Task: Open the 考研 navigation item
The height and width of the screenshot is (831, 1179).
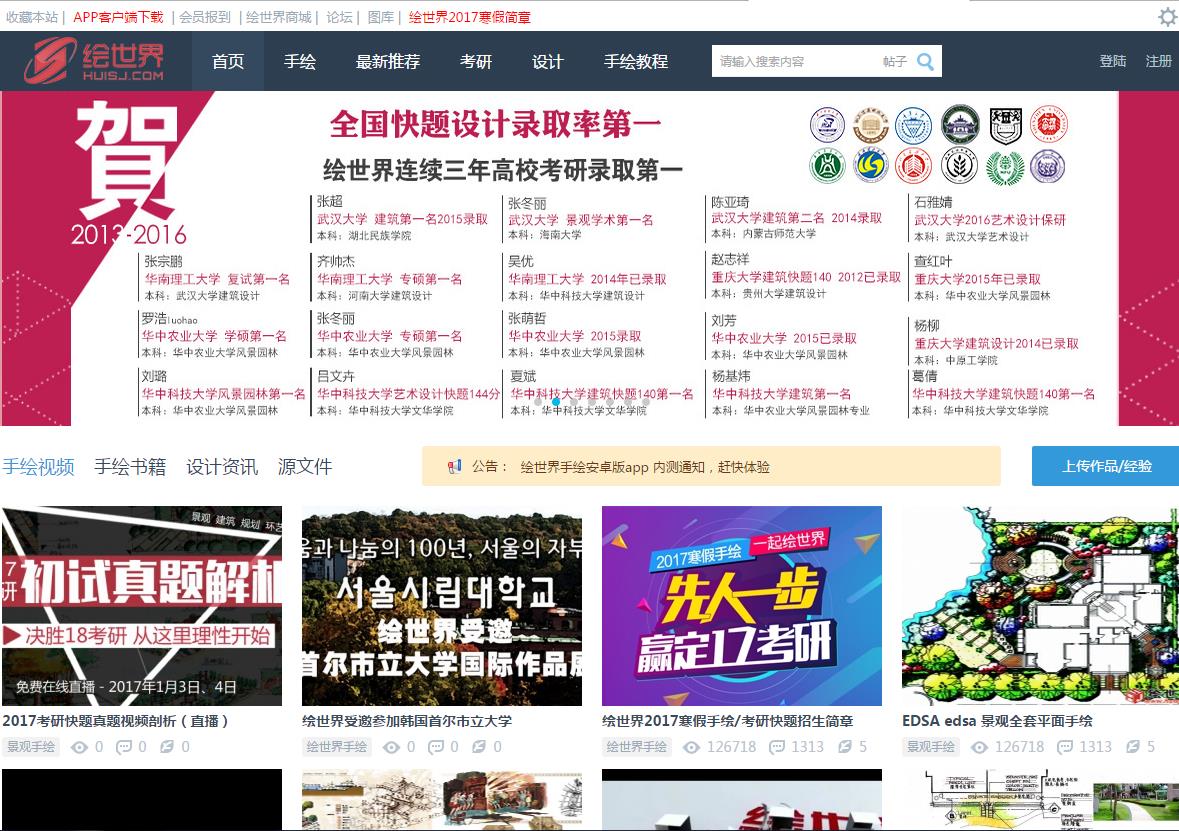Action: (x=476, y=62)
